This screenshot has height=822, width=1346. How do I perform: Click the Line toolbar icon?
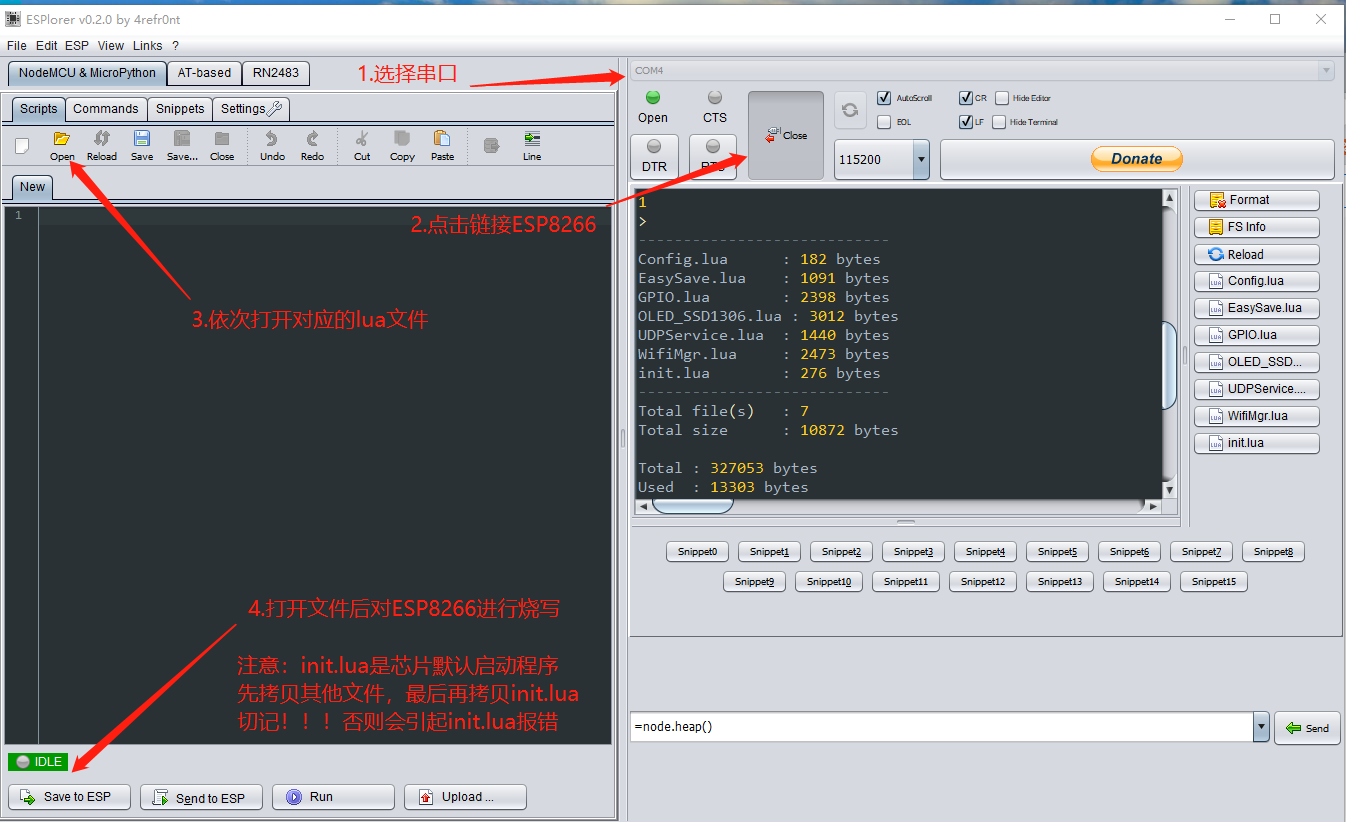pos(532,145)
